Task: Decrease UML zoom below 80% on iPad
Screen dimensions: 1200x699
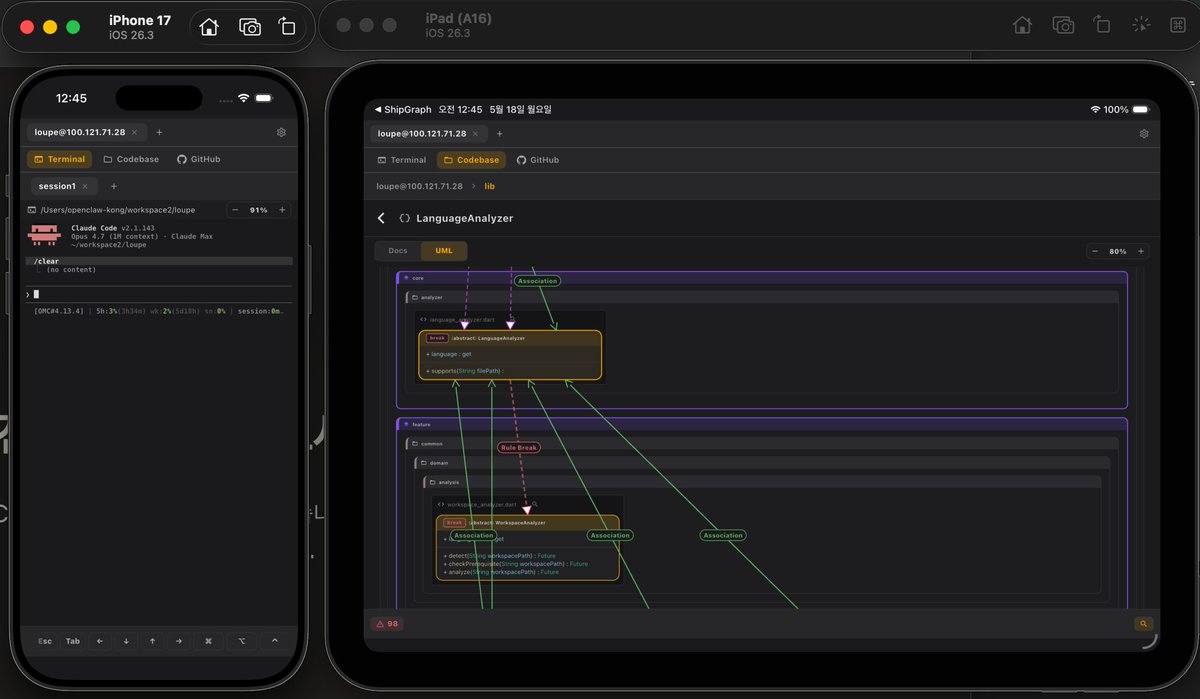Action: pyautogui.click(x=1095, y=251)
